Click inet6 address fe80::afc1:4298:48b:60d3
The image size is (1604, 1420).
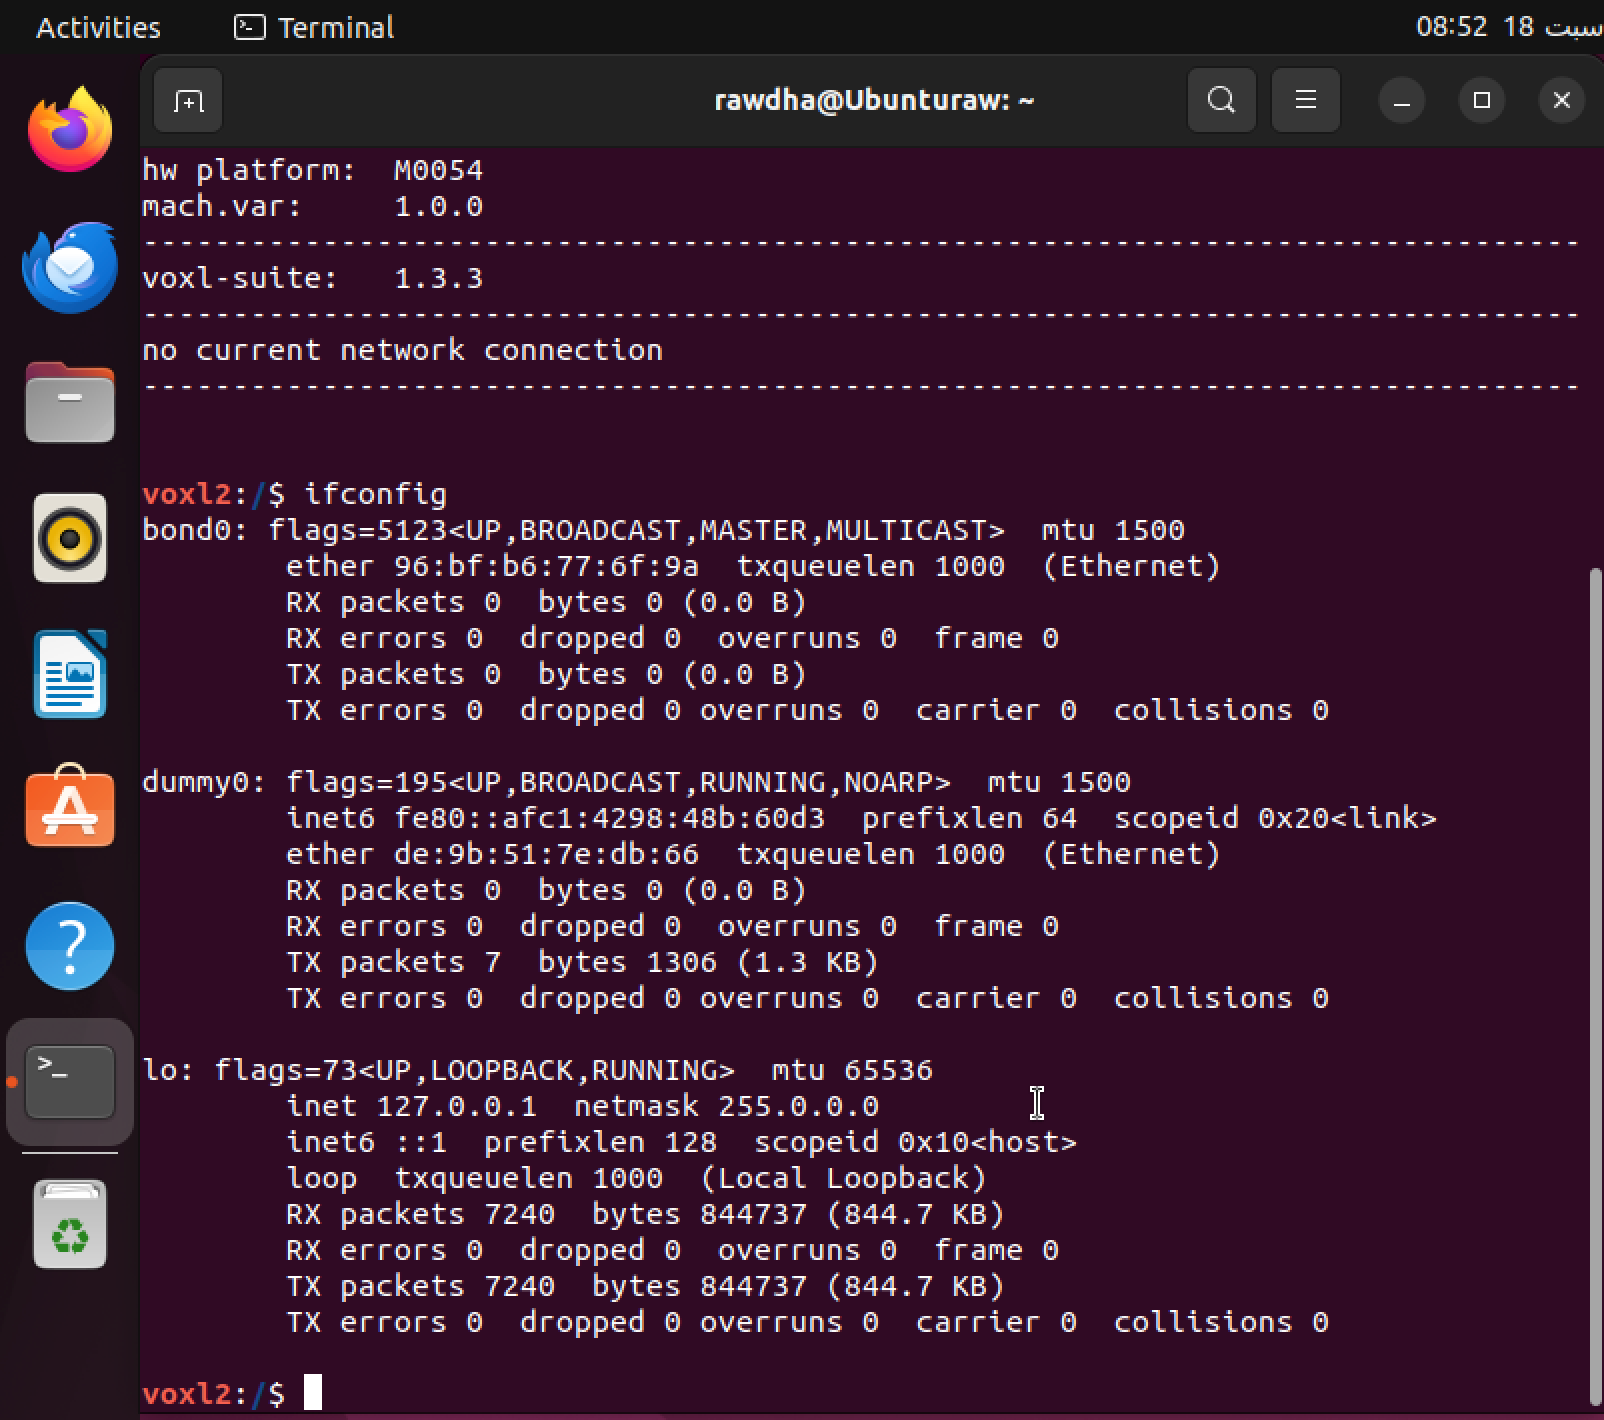[609, 818]
